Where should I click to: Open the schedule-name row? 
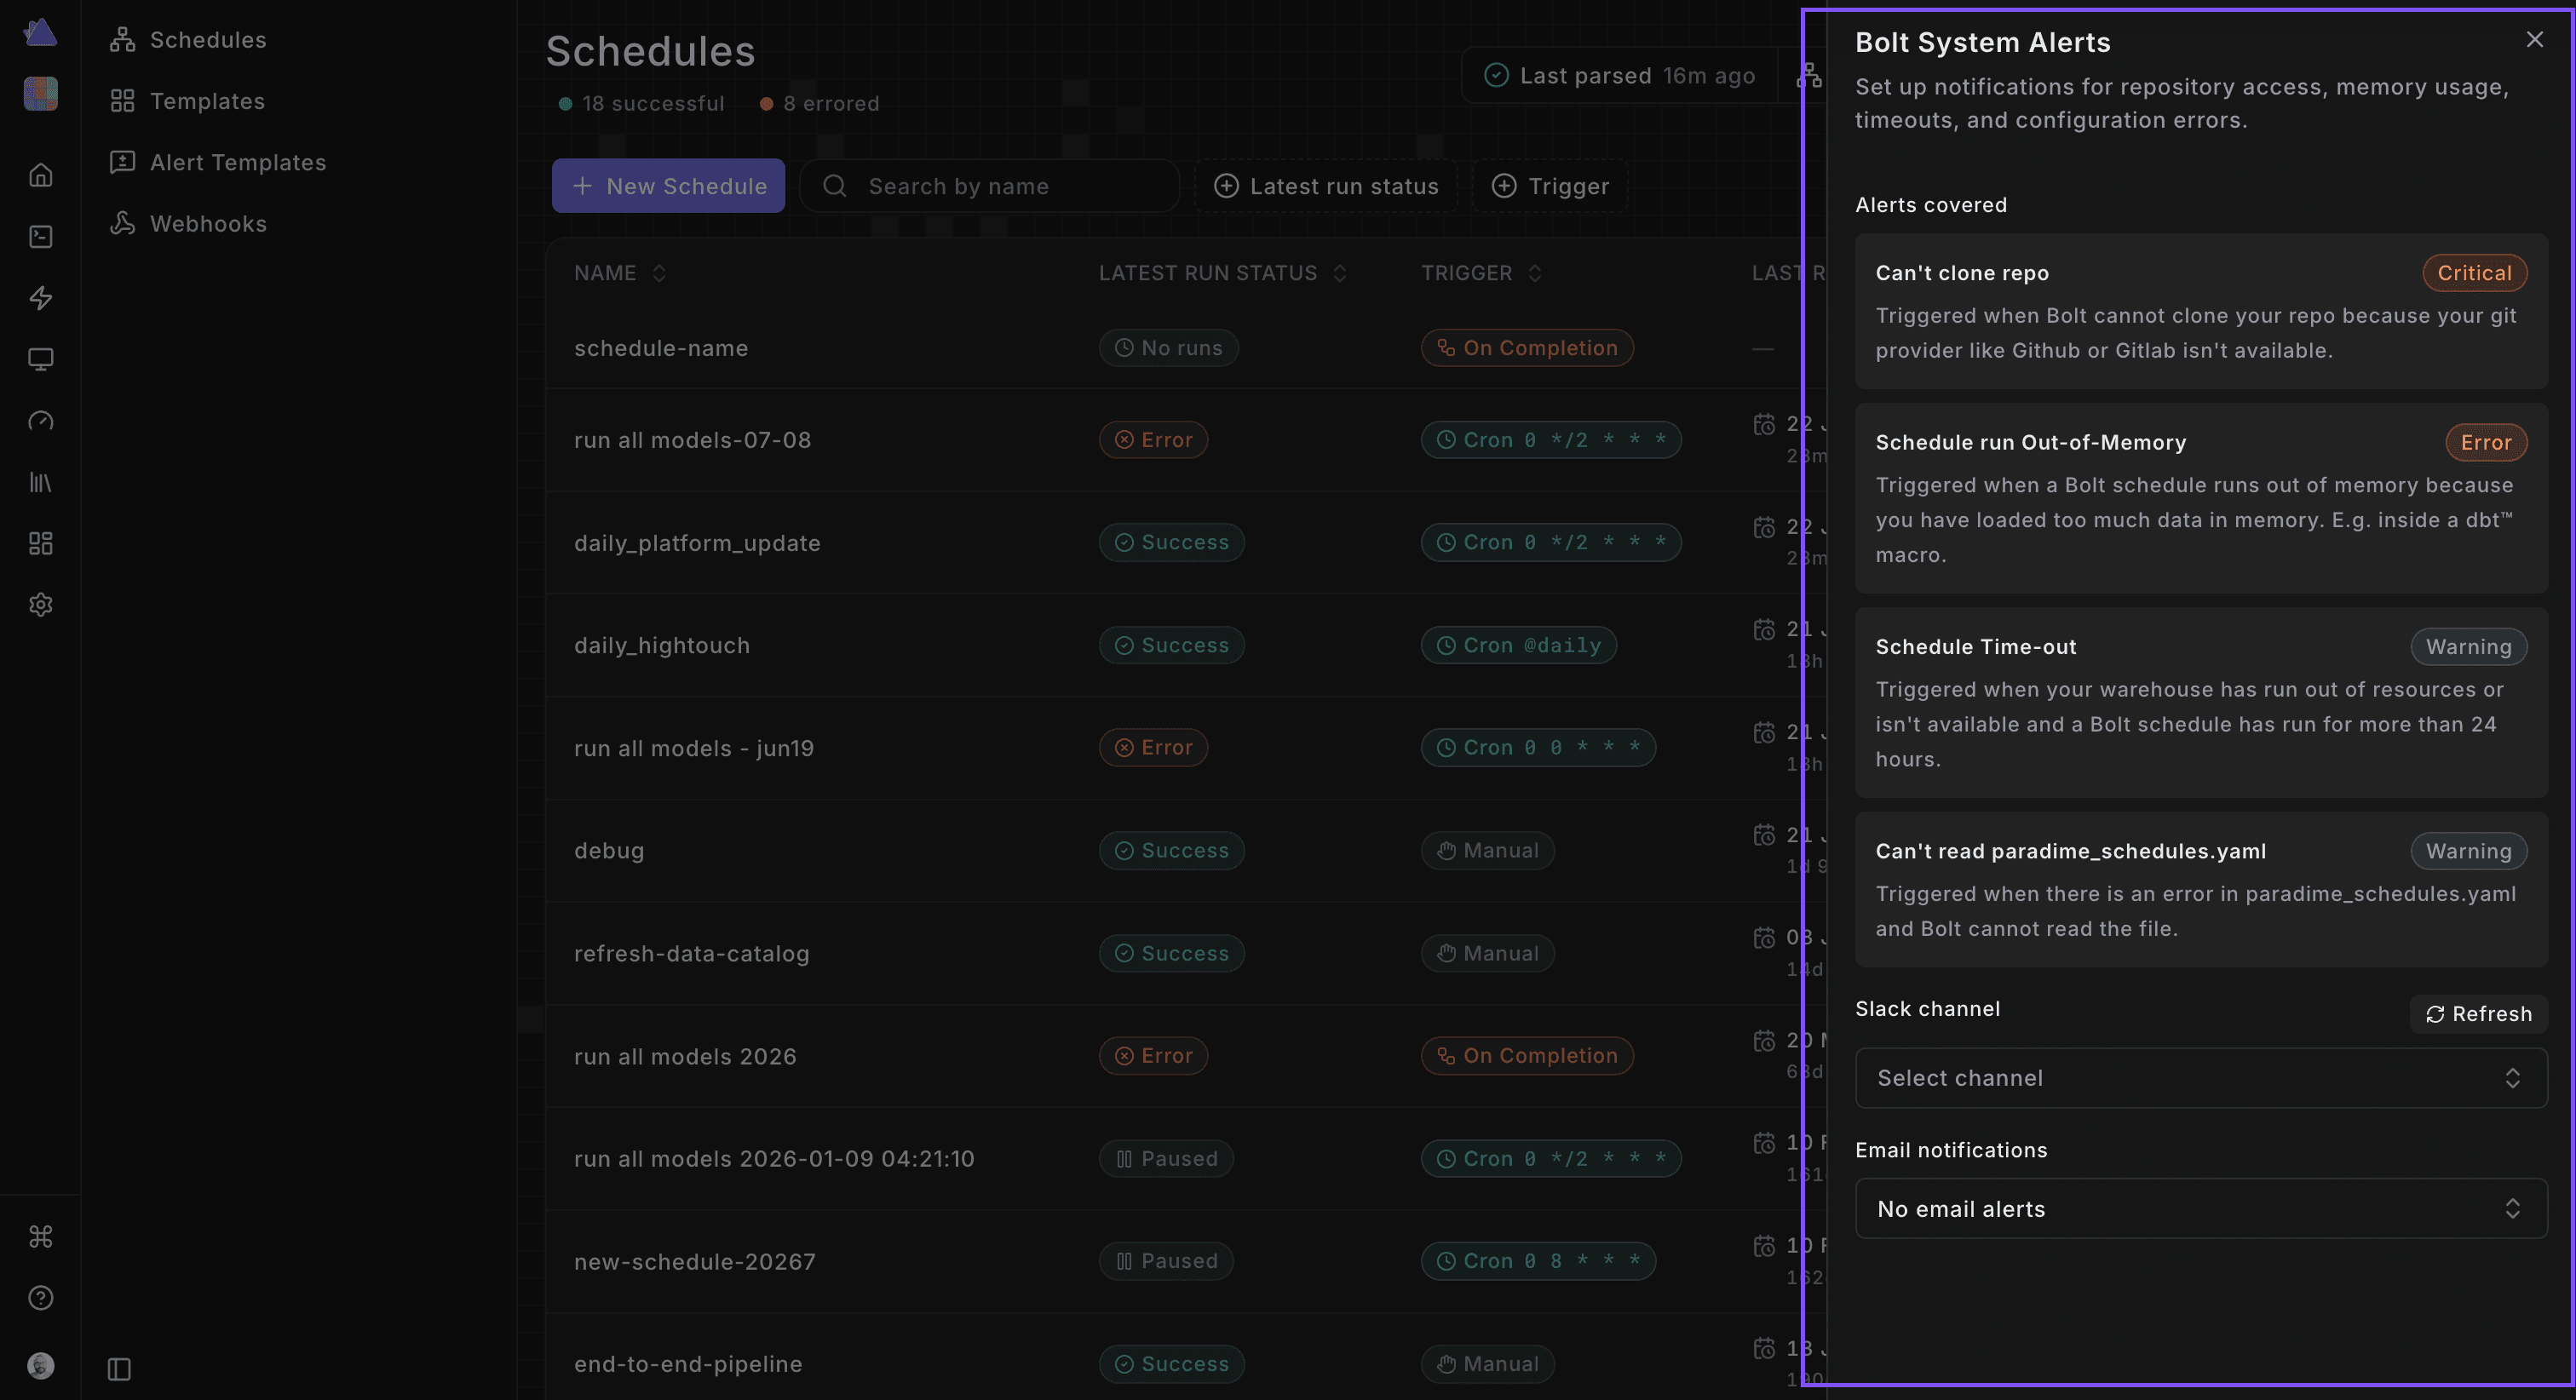pyautogui.click(x=661, y=348)
